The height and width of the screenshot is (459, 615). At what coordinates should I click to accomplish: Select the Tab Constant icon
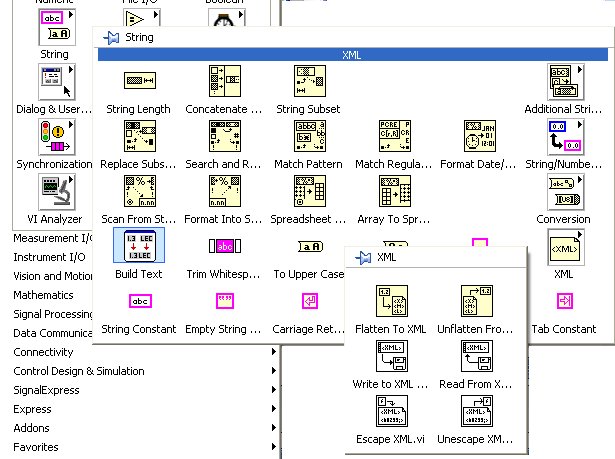(x=565, y=301)
